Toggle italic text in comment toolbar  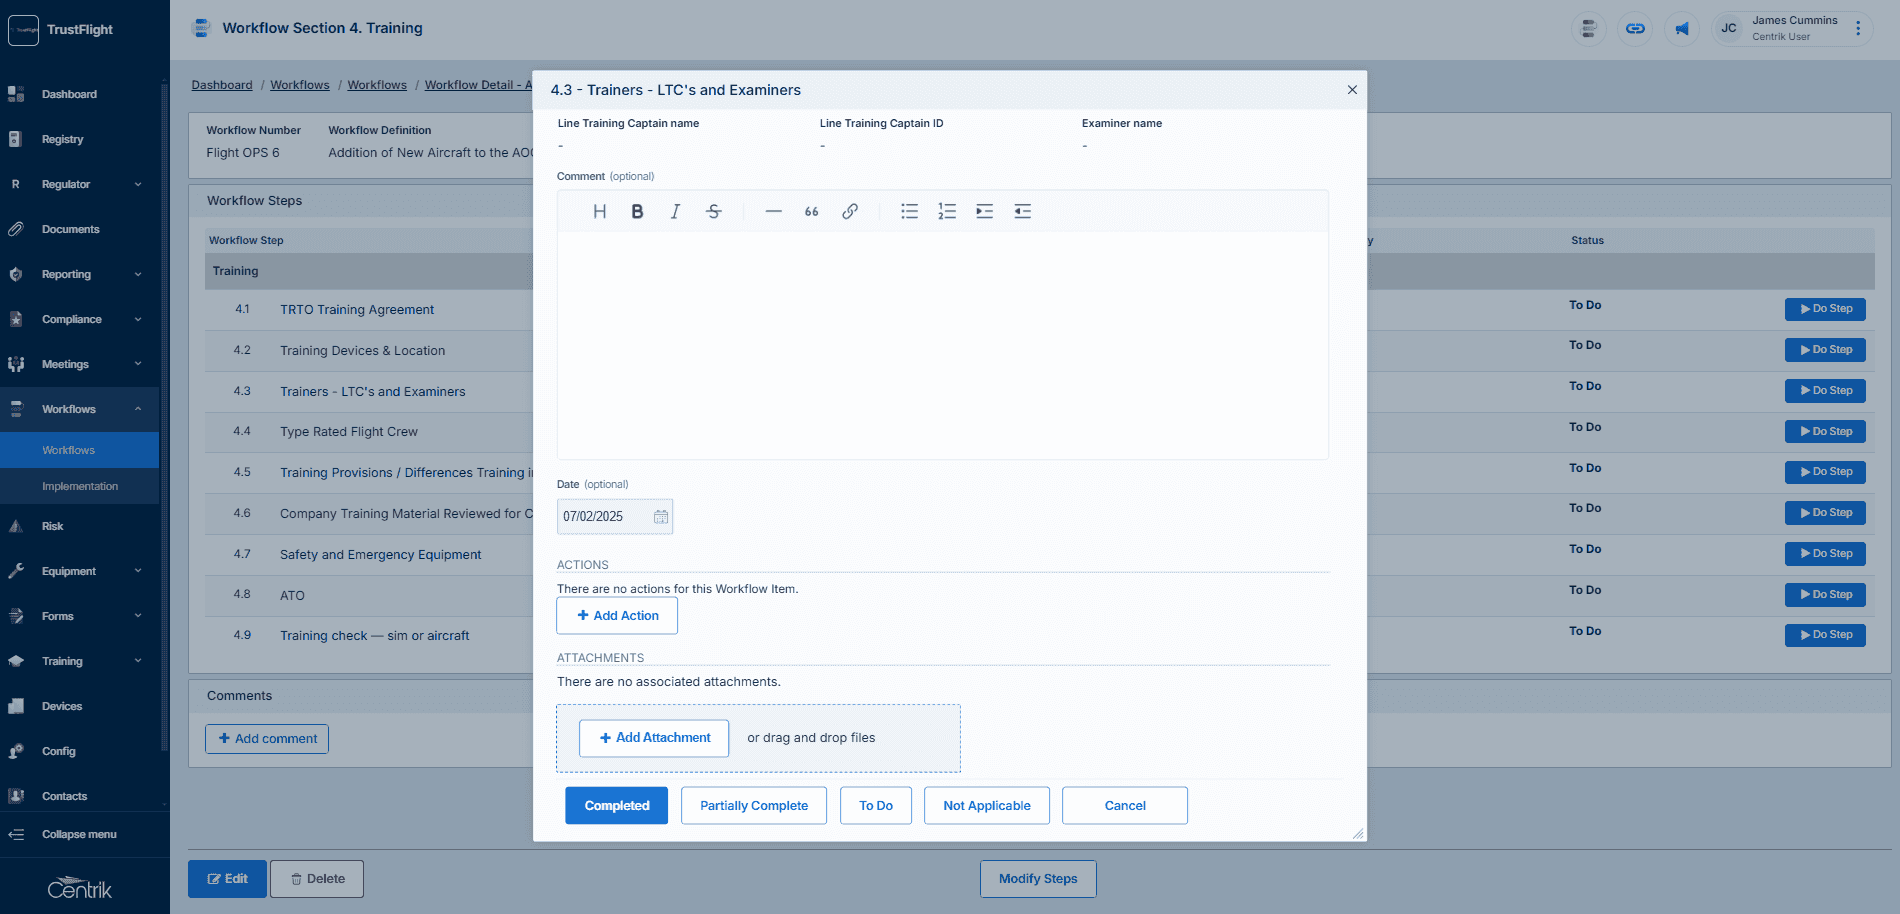tap(675, 211)
